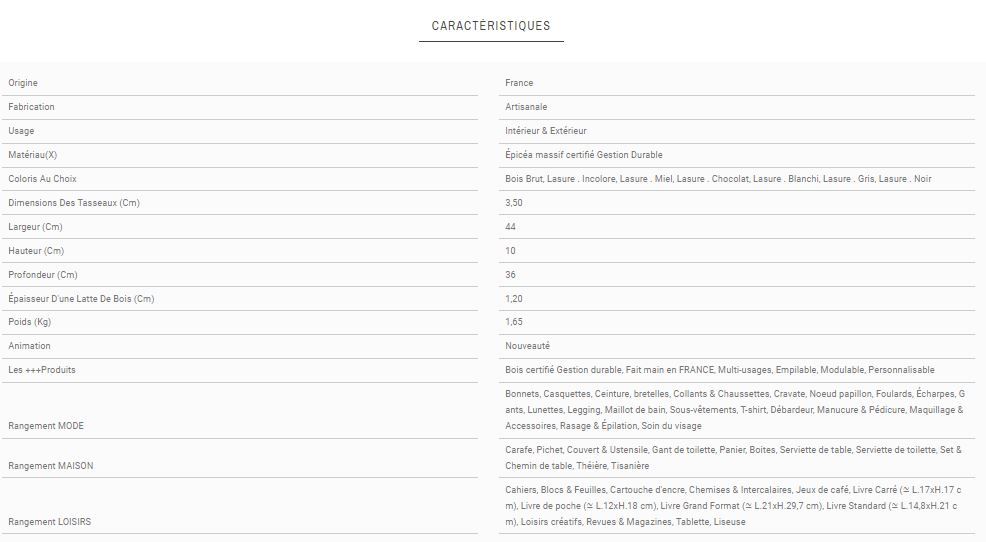Click the Rangement MODE label
The height and width of the screenshot is (542, 986).
46,426
